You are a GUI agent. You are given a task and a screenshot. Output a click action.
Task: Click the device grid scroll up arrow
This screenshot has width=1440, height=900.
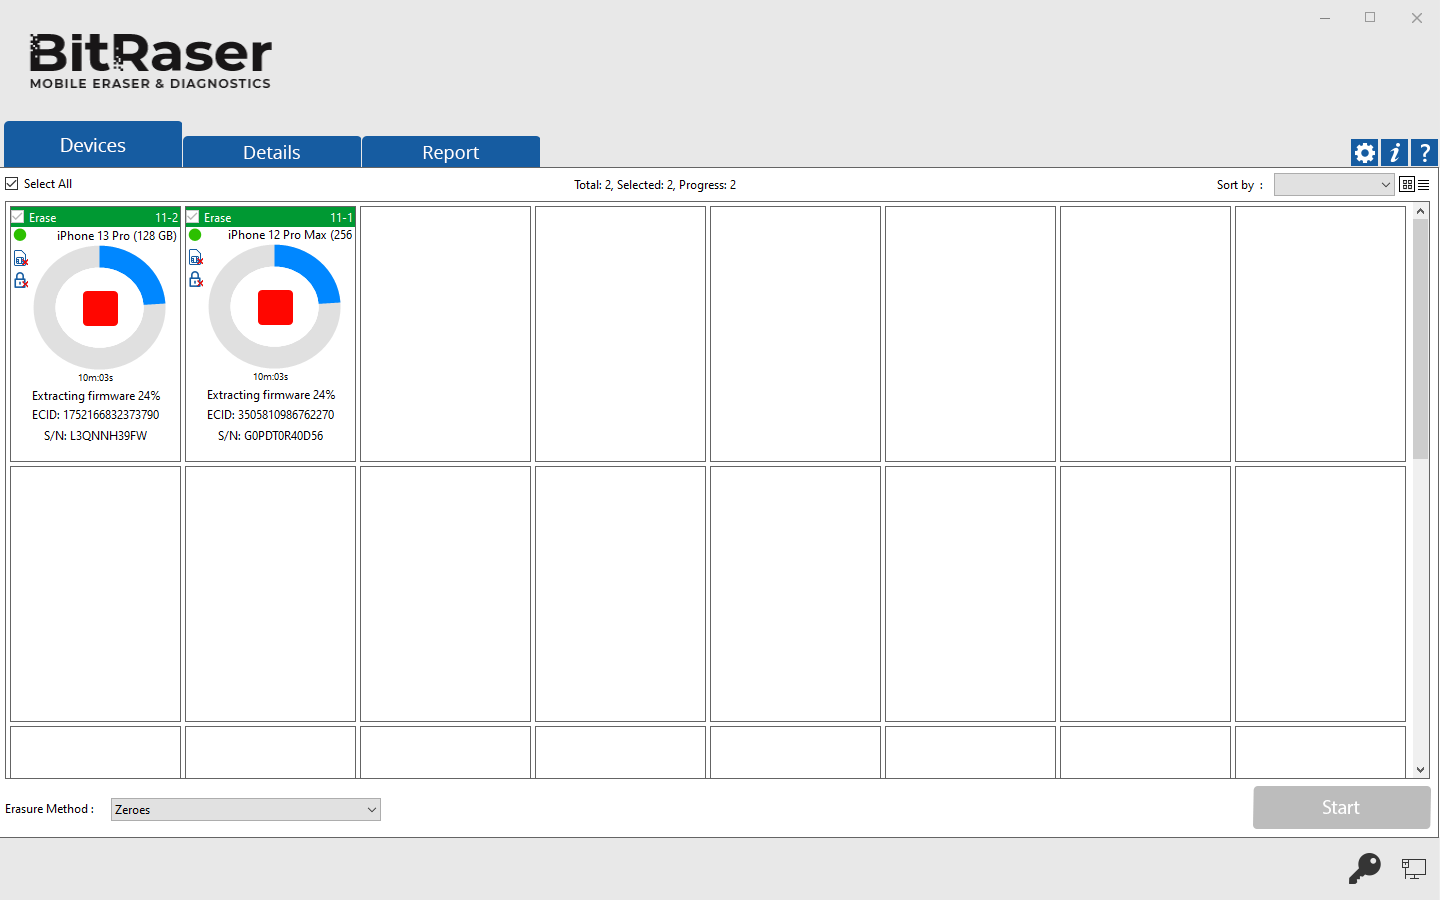[1421, 212]
